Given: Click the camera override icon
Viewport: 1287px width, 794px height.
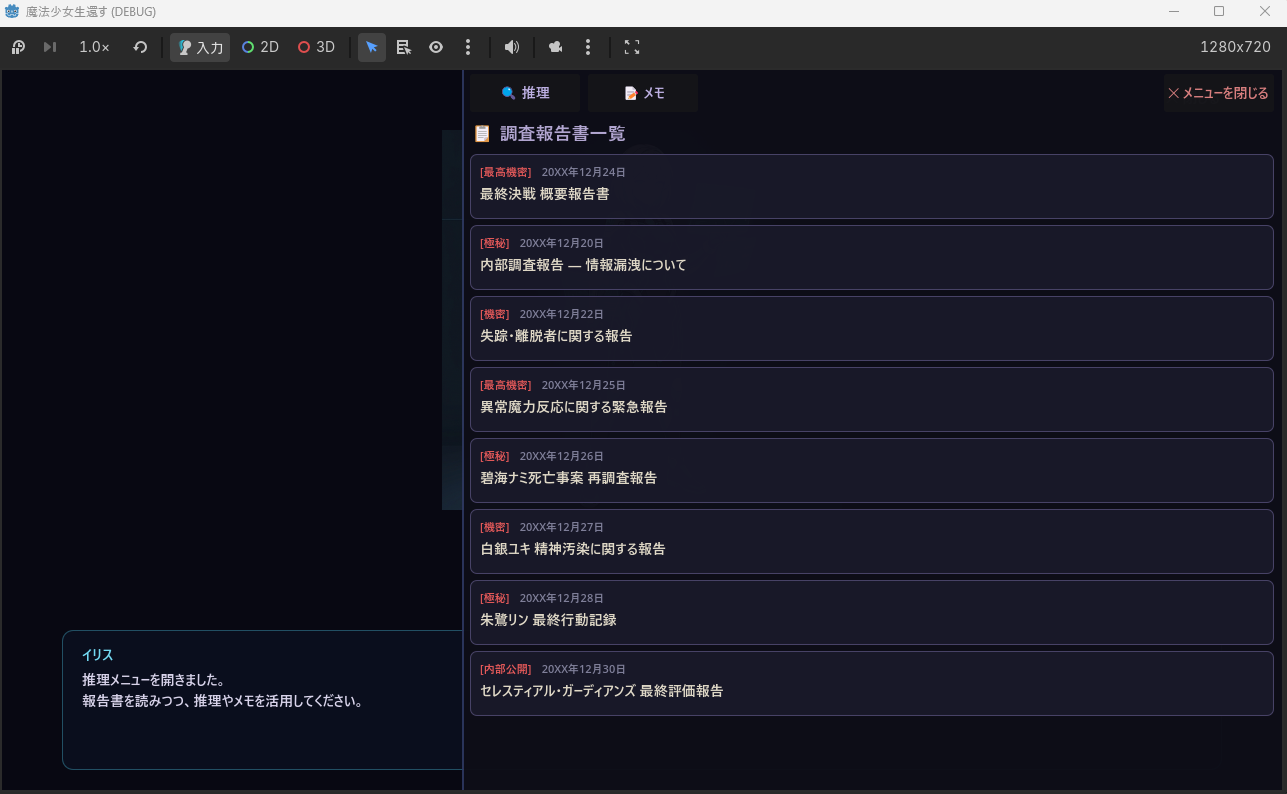Looking at the screenshot, I should (556, 47).
